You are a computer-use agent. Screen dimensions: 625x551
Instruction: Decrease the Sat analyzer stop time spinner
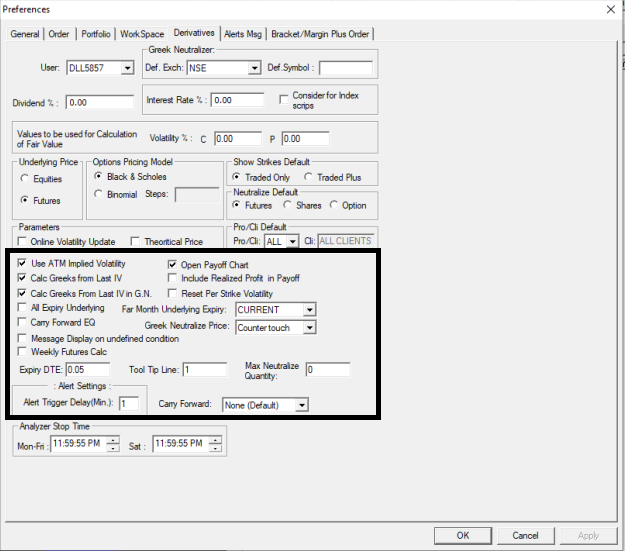(212, 448)
